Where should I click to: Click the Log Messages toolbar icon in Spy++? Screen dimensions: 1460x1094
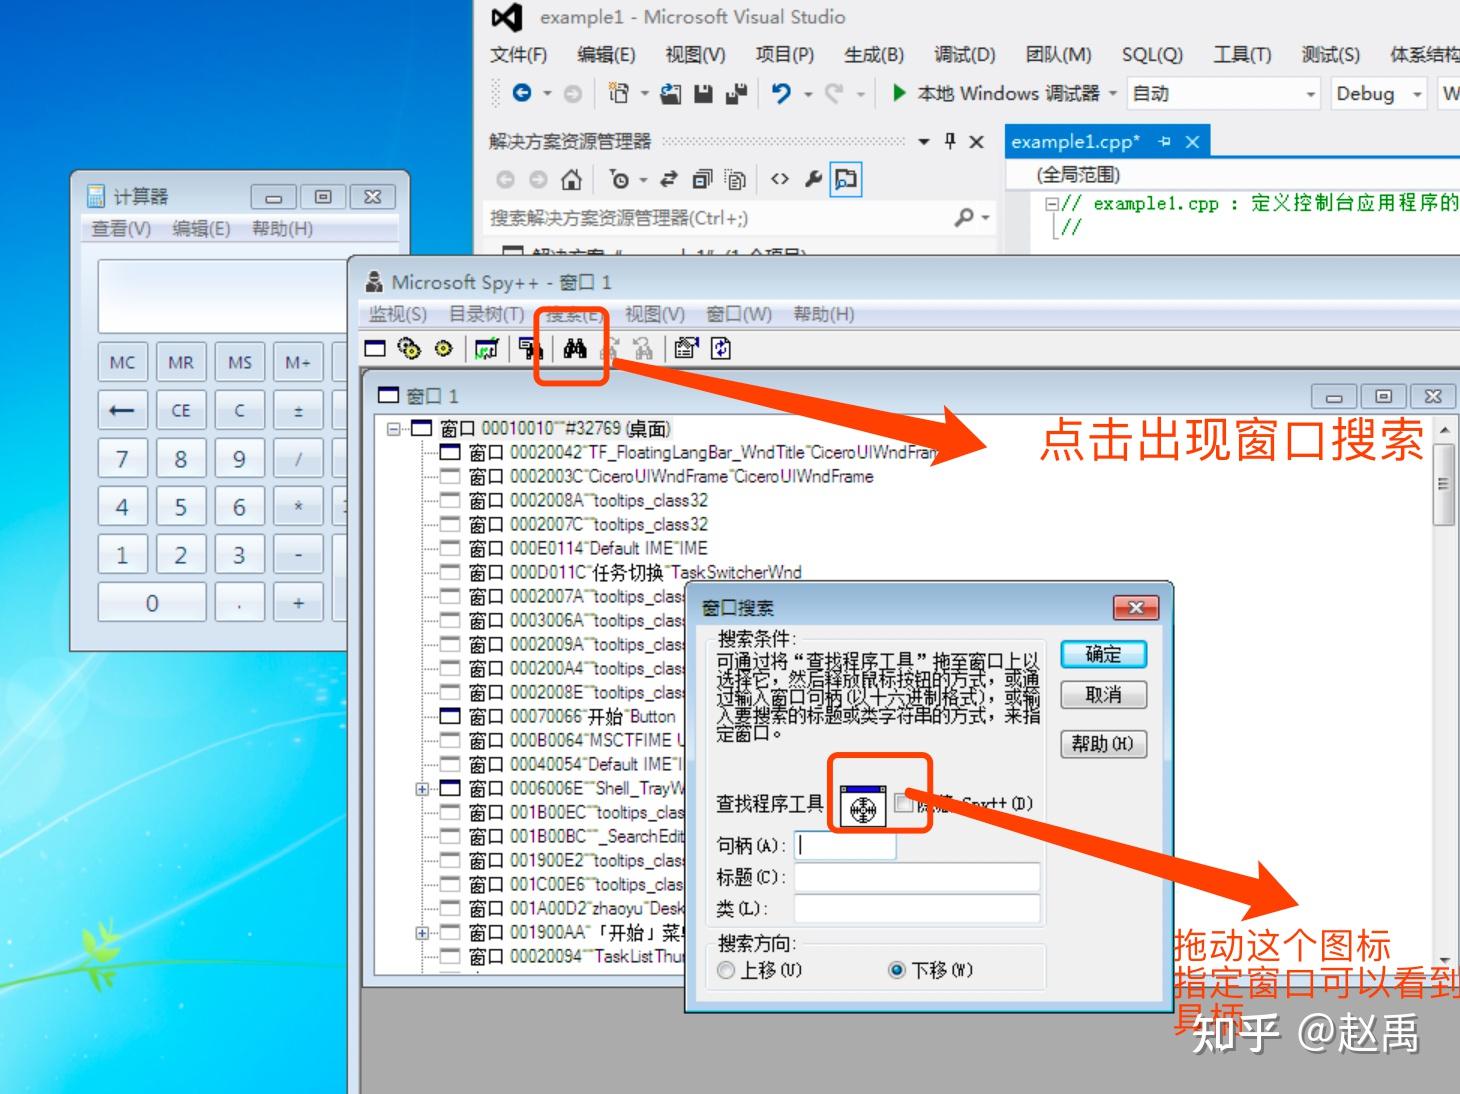486,348
